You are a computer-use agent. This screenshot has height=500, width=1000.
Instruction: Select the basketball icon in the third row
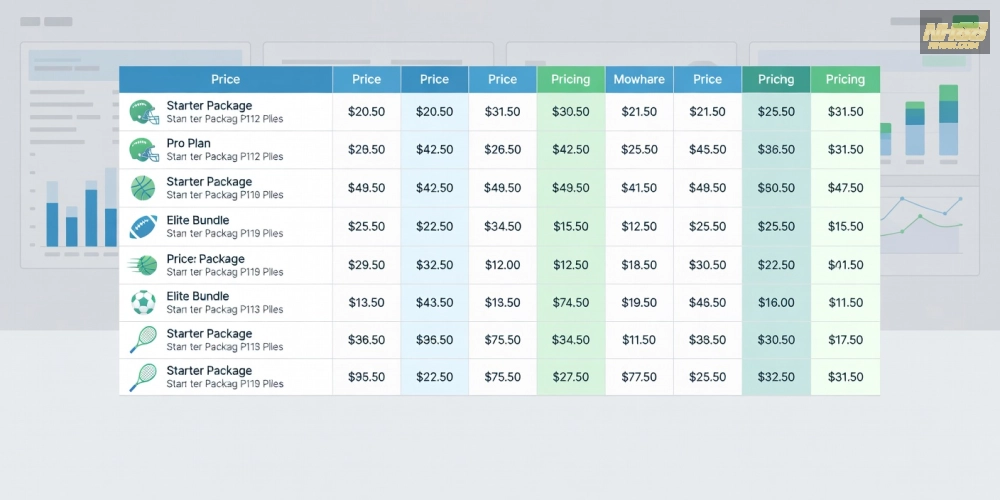143,188
